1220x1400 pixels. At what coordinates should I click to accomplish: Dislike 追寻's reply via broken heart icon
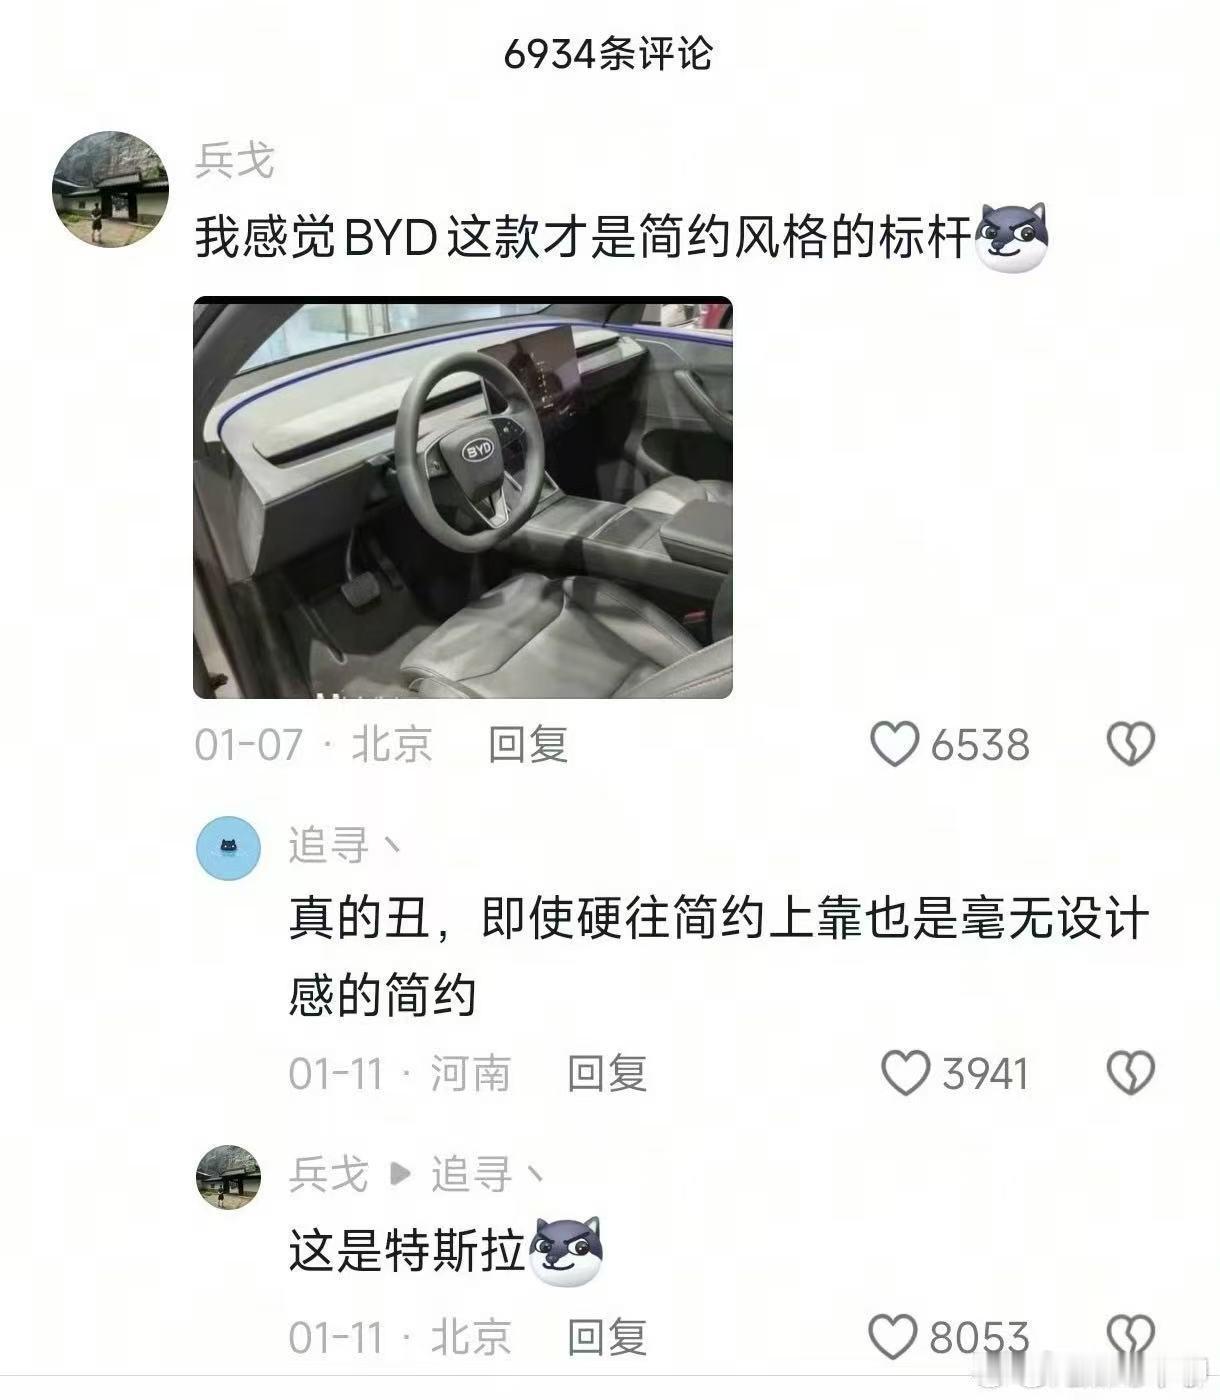coord(1131,1073)
